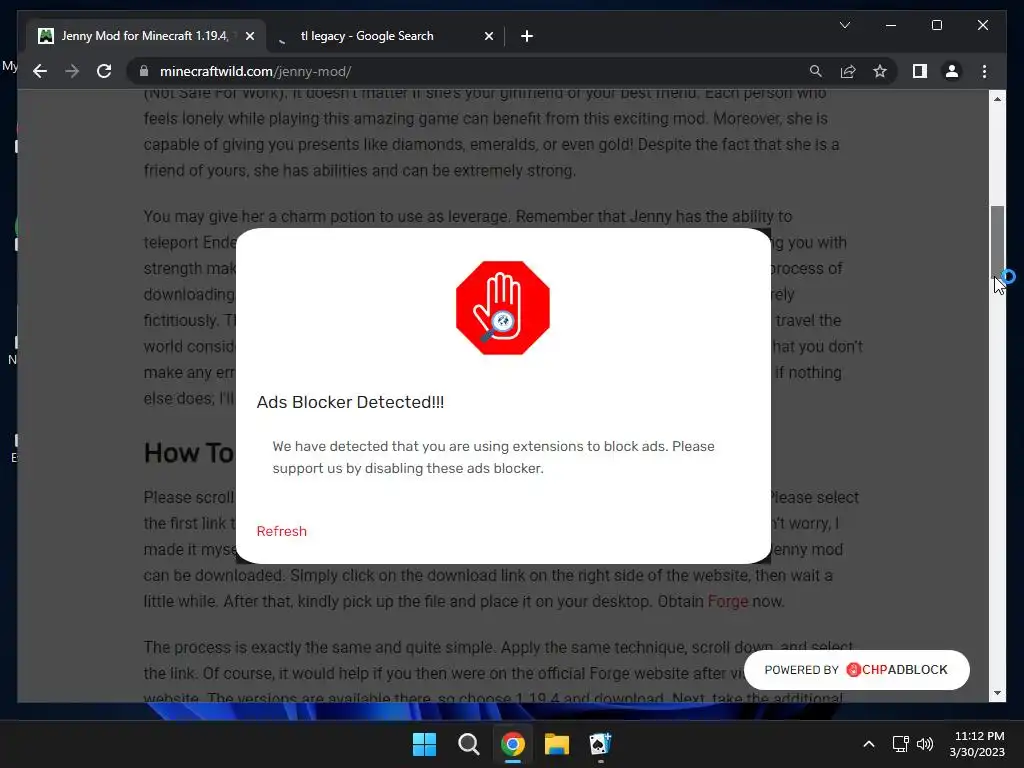The image size is (1024, 768).
Task: Click the Refresh link in the adblock dialog
Action: 281,531
